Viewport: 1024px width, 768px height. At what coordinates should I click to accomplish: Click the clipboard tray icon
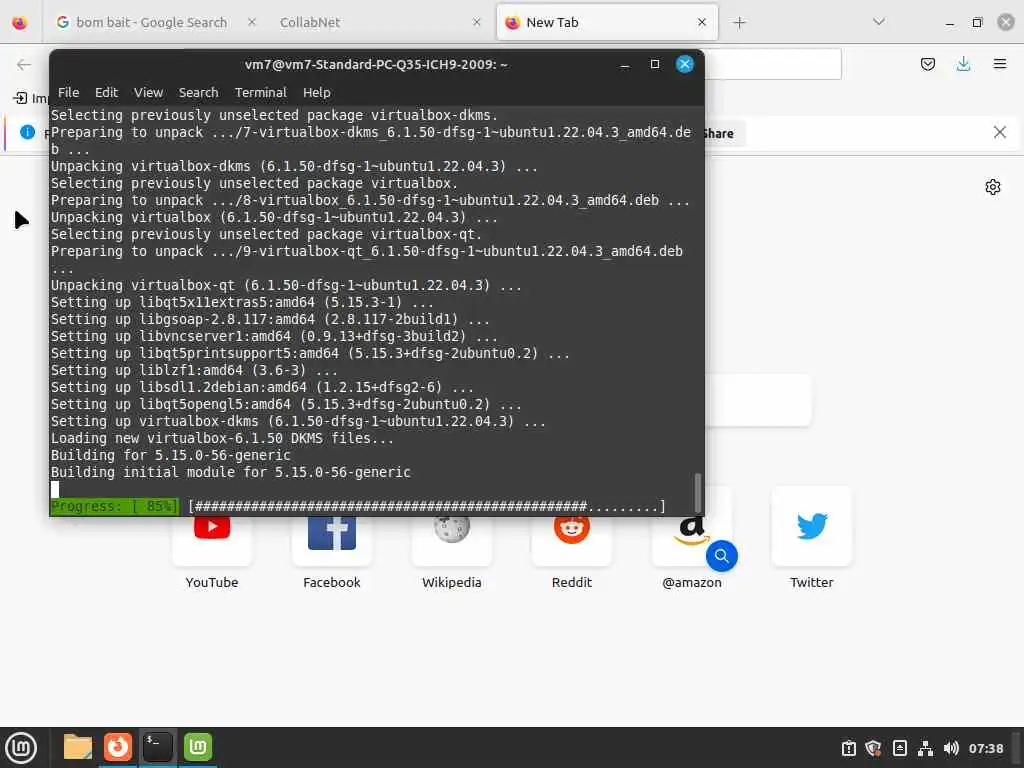click(848, 748)
